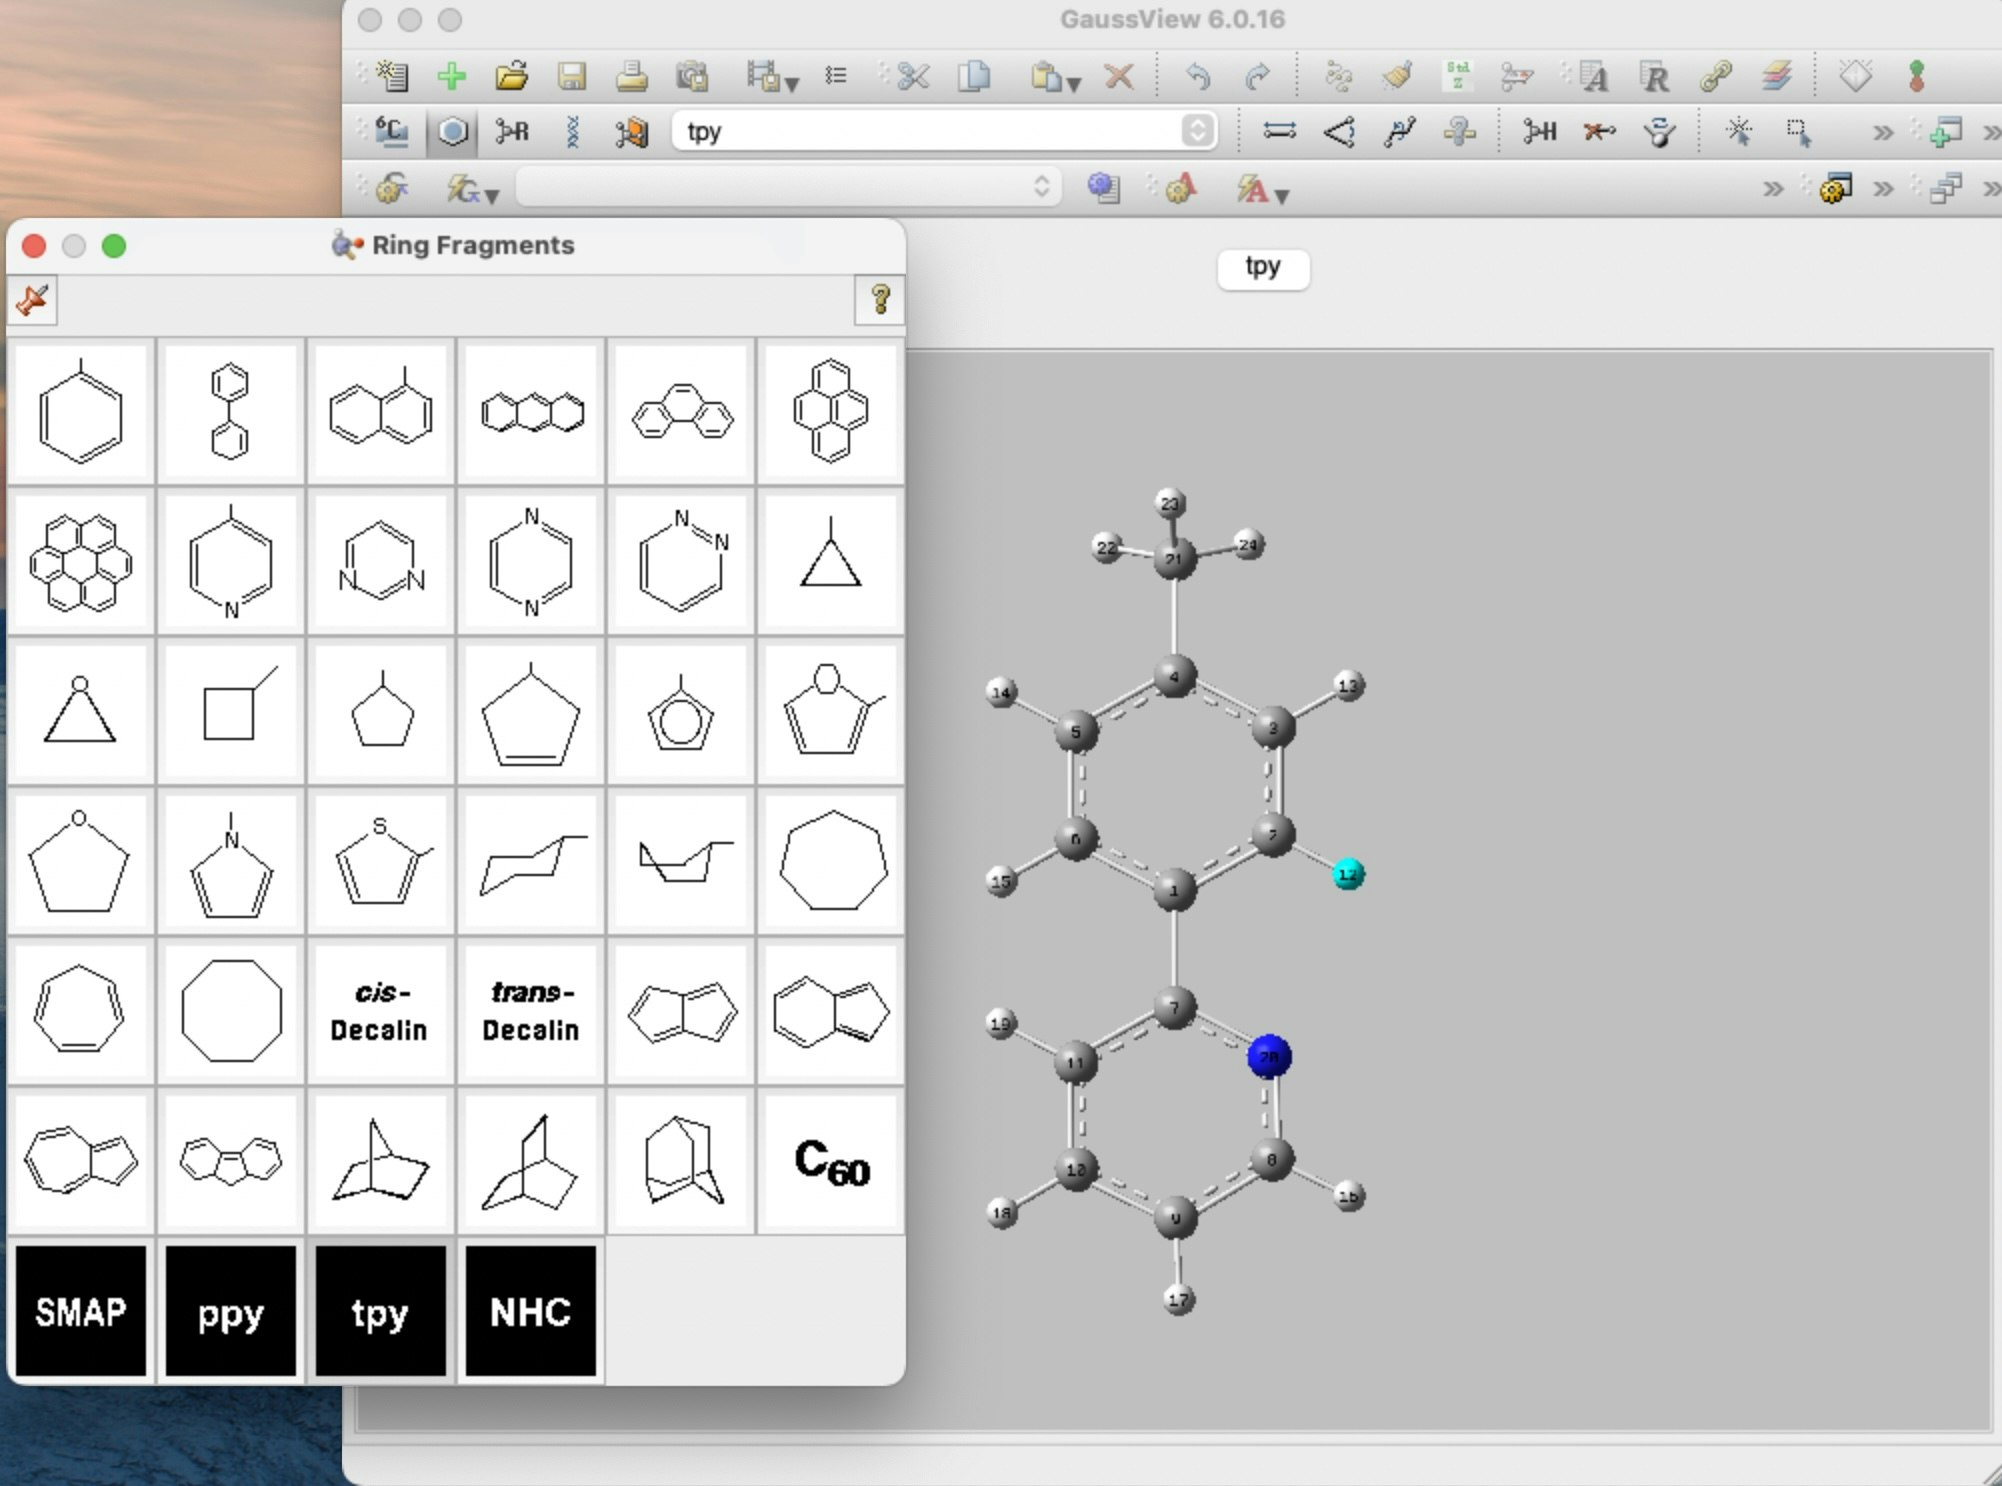This screenshot has width=2002, height=1486.
Task: Click the Delete Atom tool
Action: pyautogui.click(x=1599, y=131)
